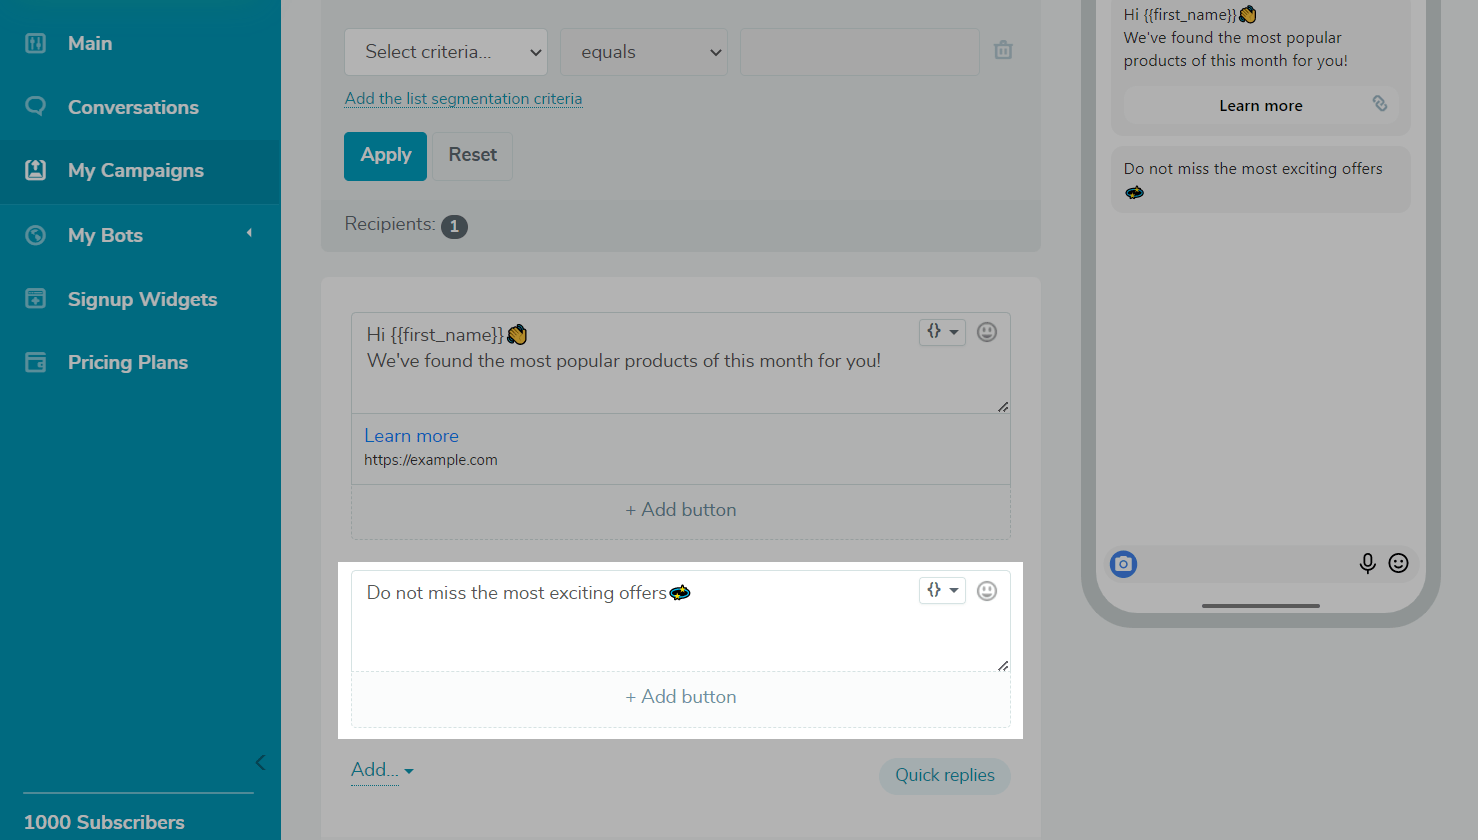Open the equals operator dropdown
This screenshot has width=1478, height=840.
(x=644, y=52)
